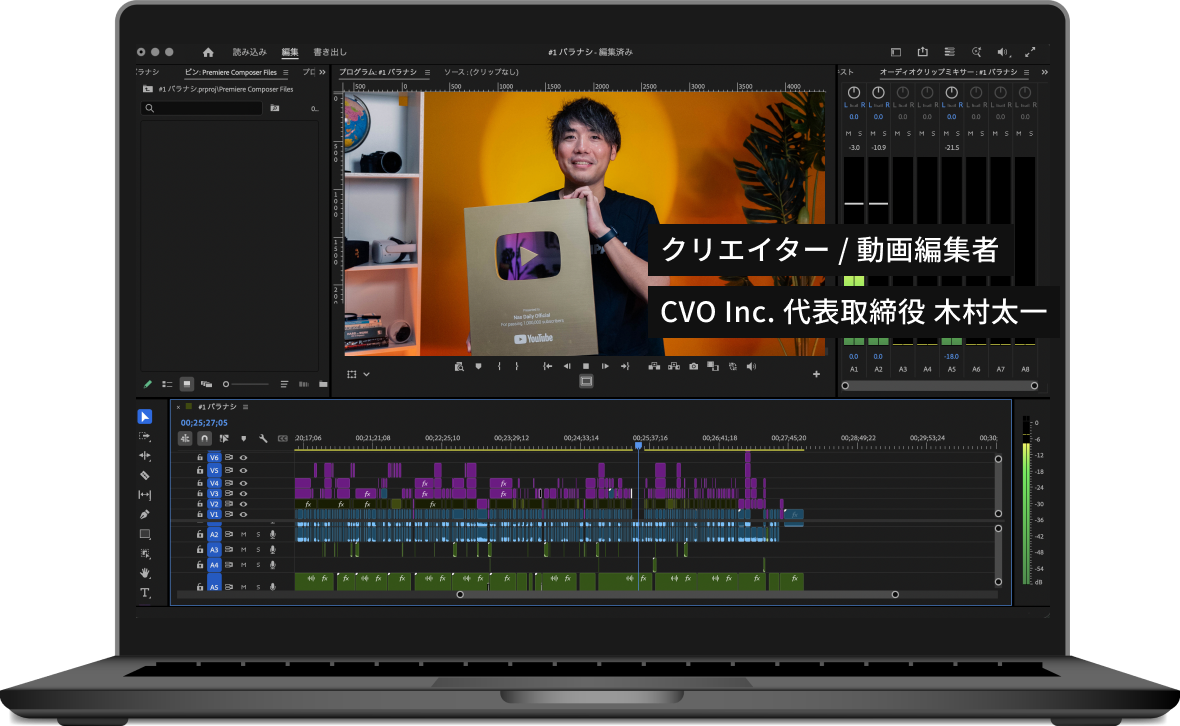Open workspaces icon in header bar
This screenshot has height=726, width=1180.
(x=896, y=52)
